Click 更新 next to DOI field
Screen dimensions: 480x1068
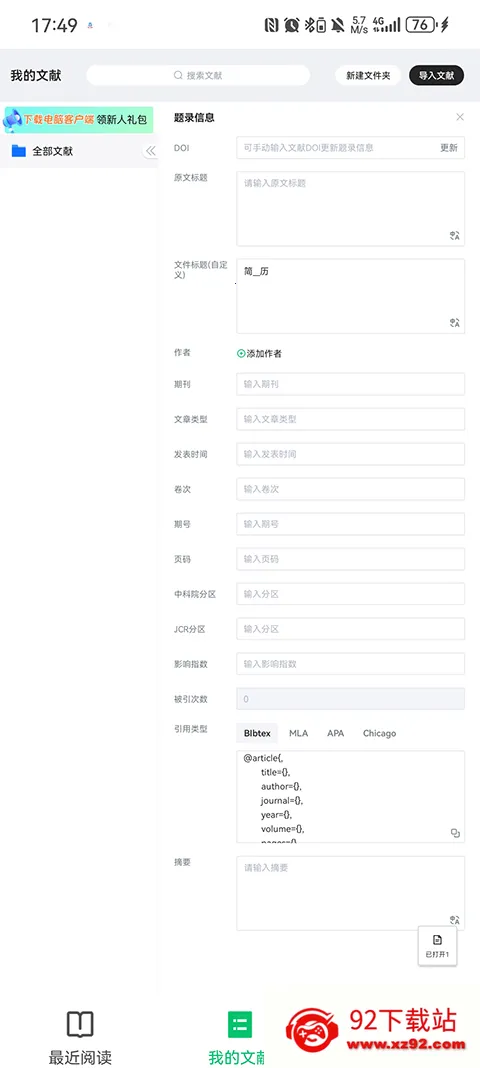(449, 147)
